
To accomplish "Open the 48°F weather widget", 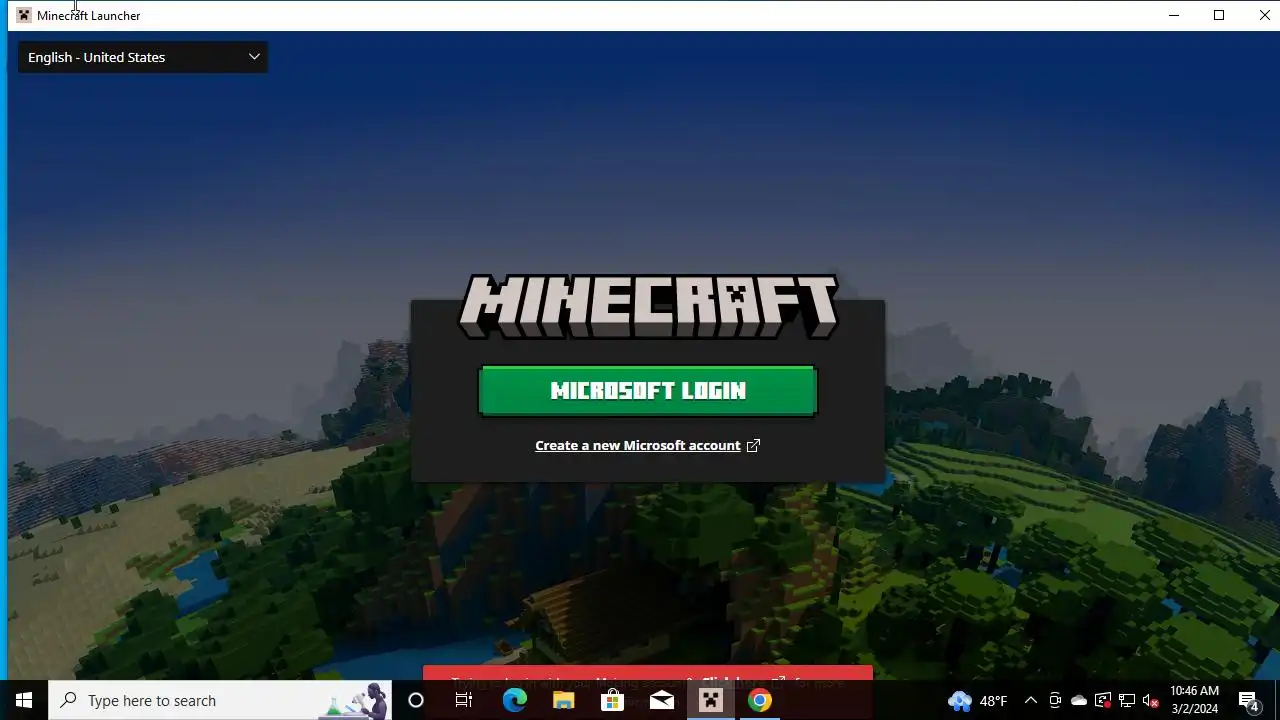I will (978, 701).
